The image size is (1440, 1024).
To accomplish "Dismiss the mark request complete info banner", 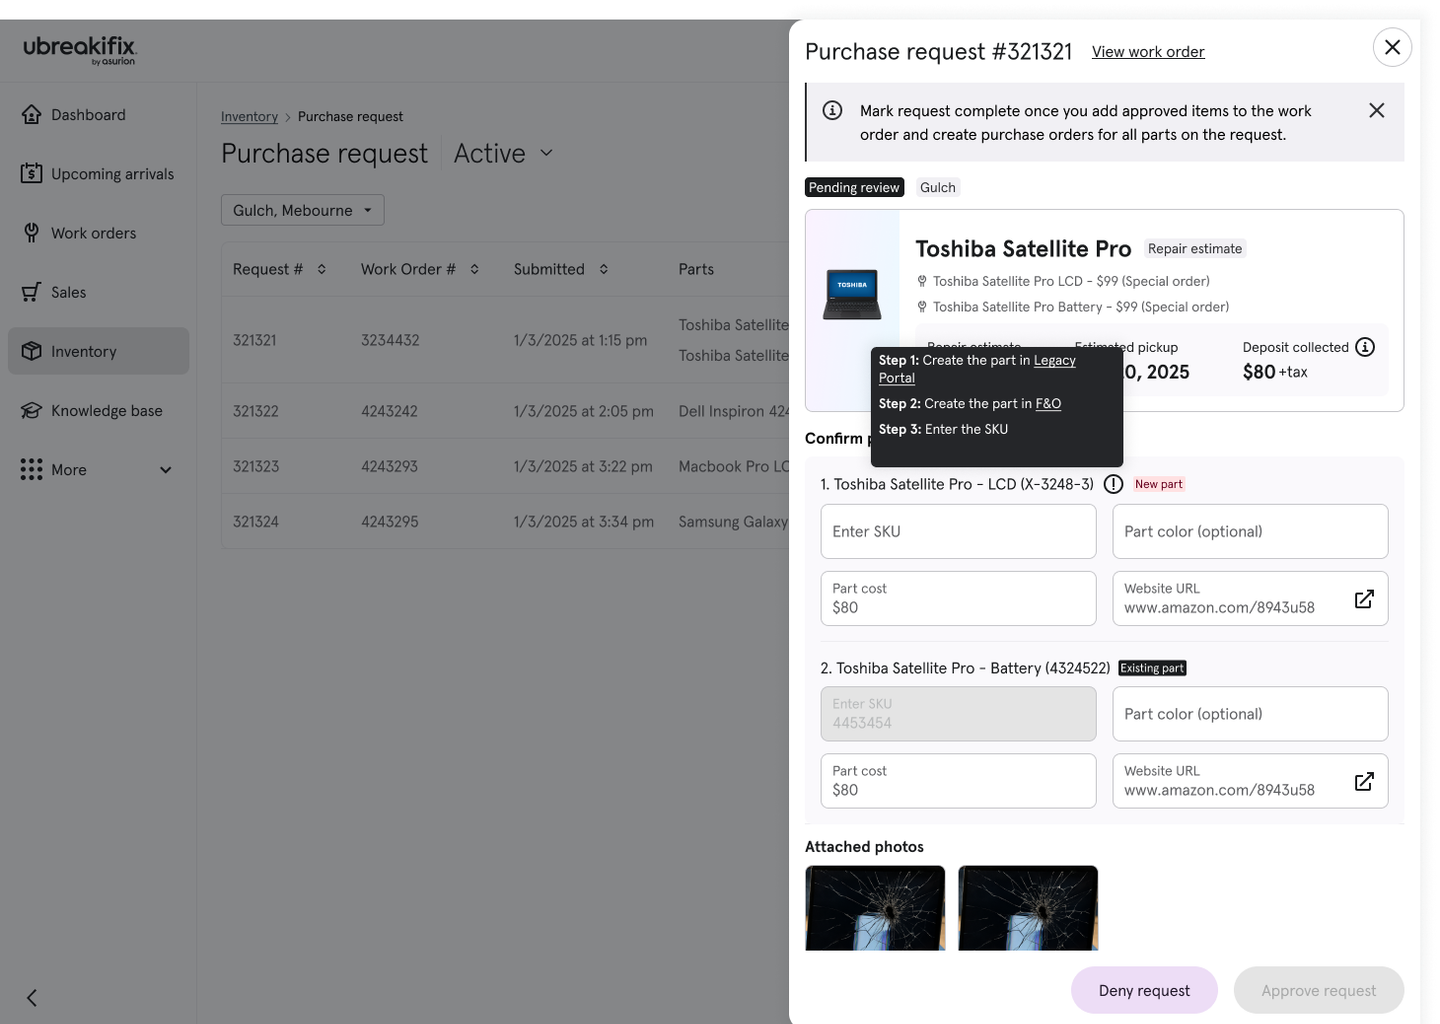I will click(1377, 110).
